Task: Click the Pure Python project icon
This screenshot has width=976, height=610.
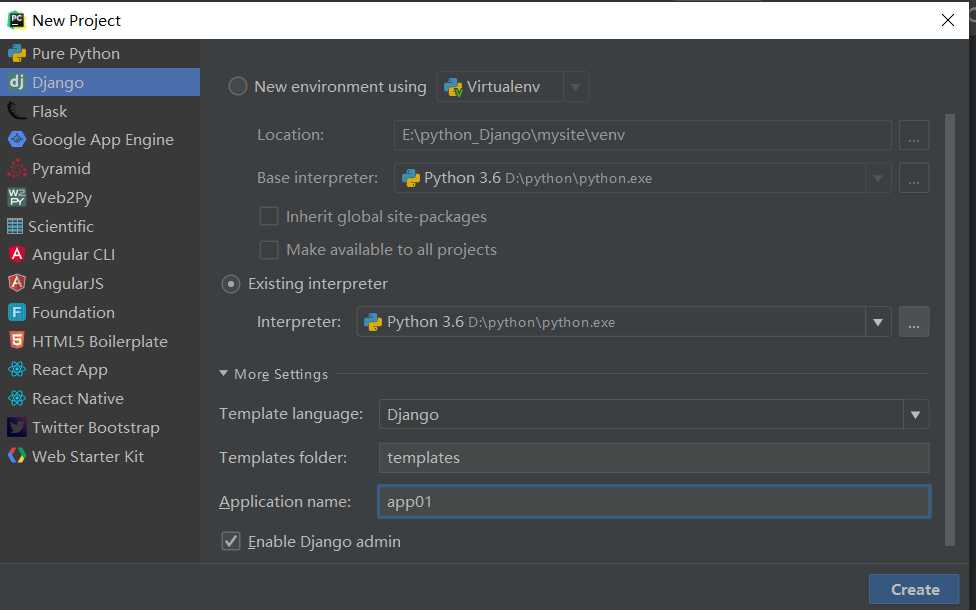Action: [17, 54]
